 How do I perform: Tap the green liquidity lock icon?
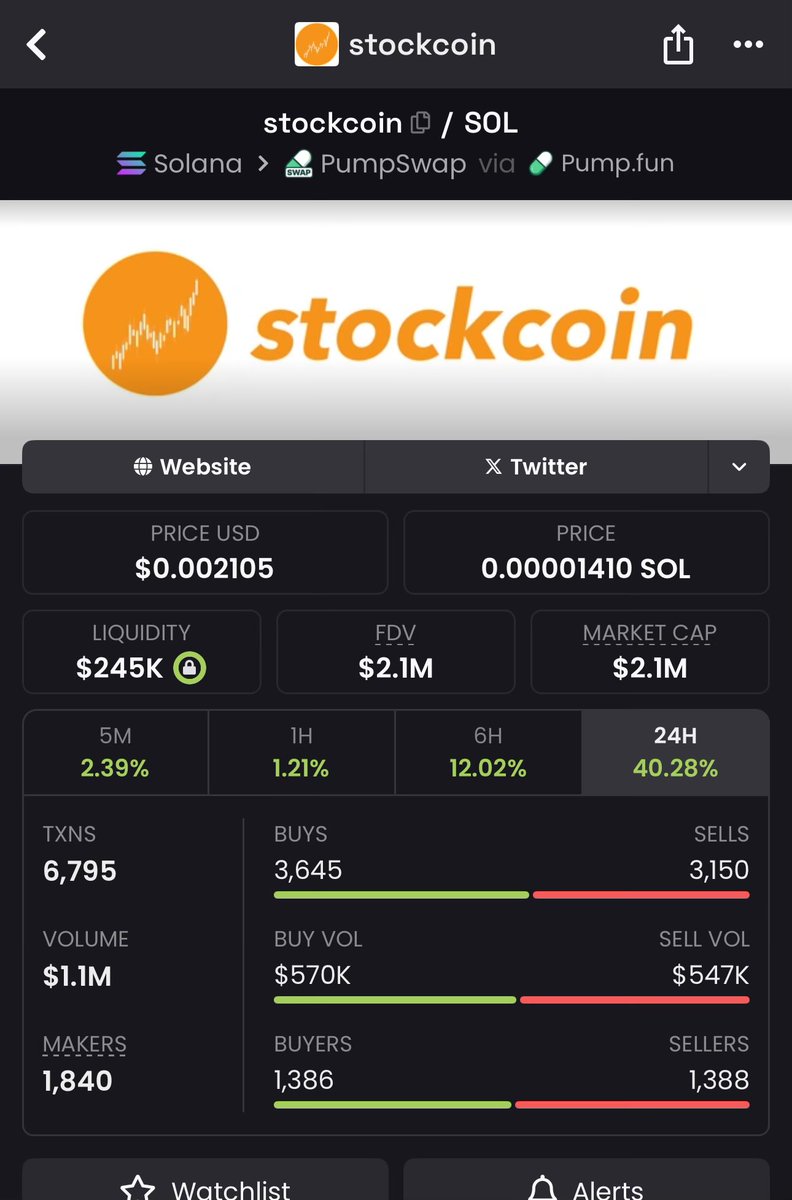pyautogui.click(x=189, y=668)
